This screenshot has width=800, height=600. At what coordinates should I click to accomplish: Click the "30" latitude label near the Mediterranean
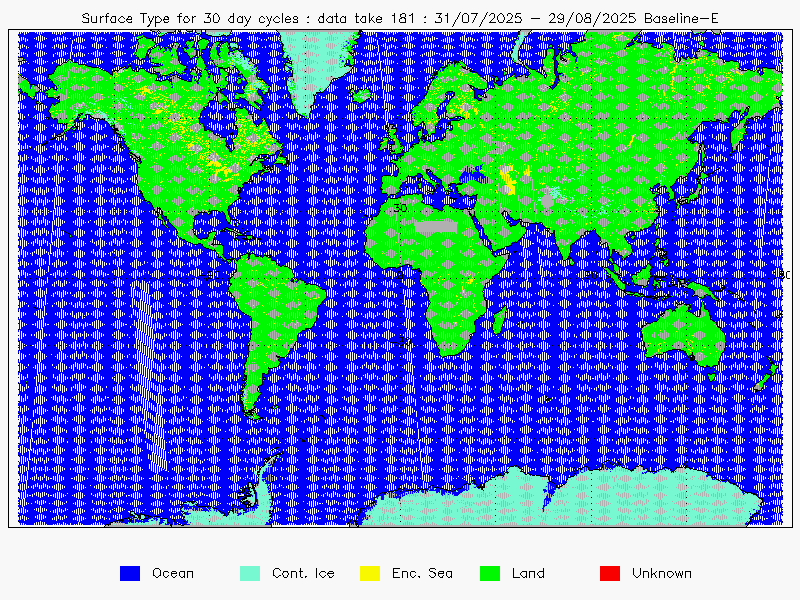pos(400,208)
